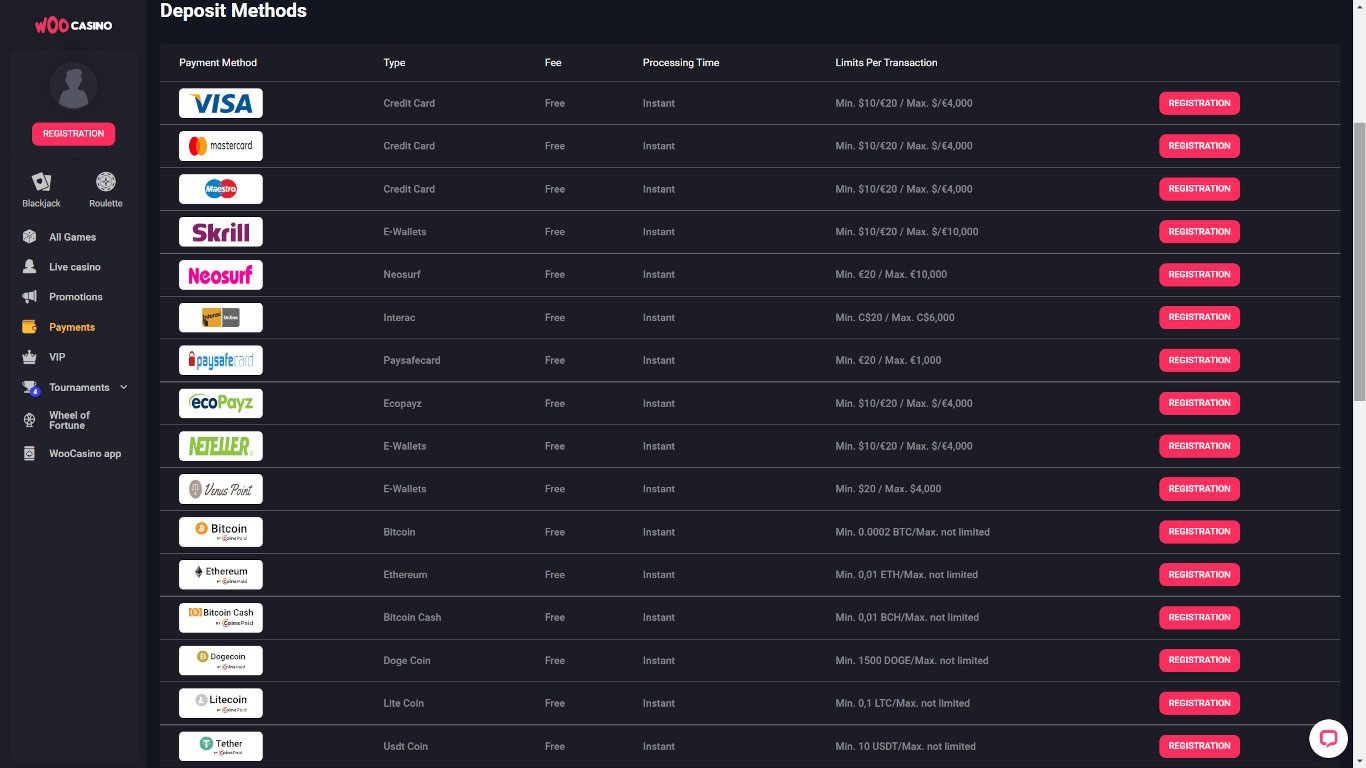Open Wheel of Fortune page
Viewport: 1366px width, 768px height.
70,420
